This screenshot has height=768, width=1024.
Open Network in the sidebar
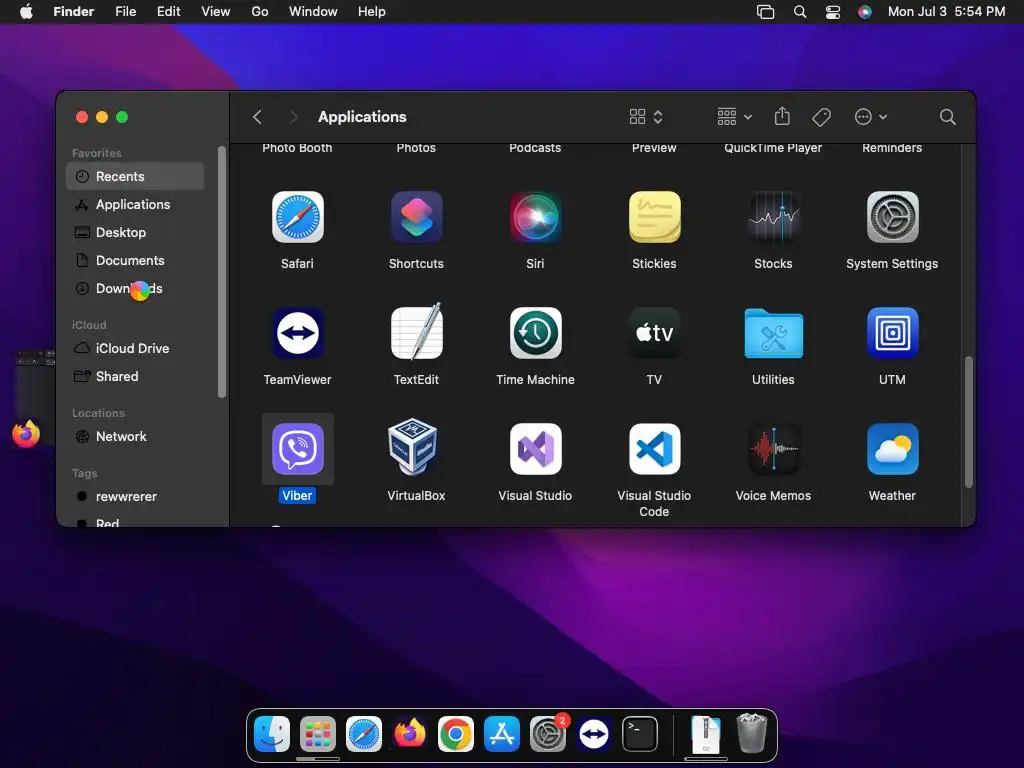pos(135,436)
